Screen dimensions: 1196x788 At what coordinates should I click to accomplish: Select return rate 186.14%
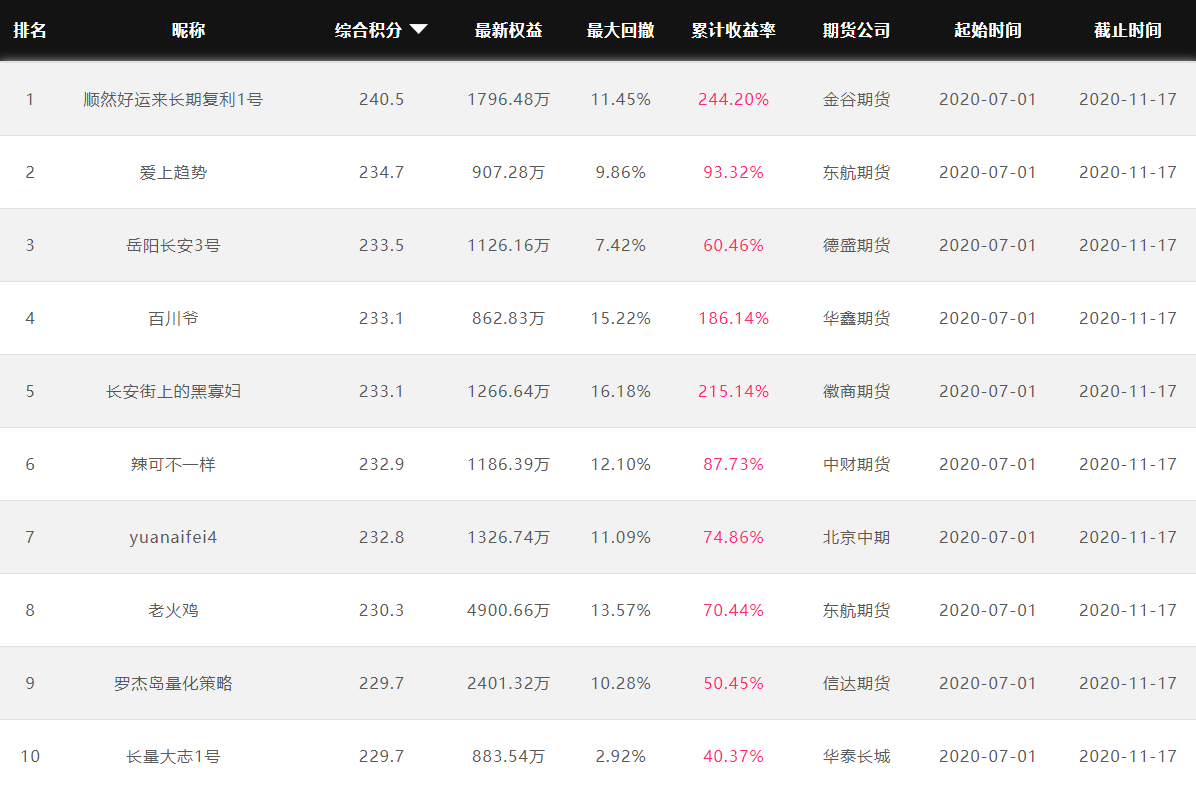pos(733,318)
